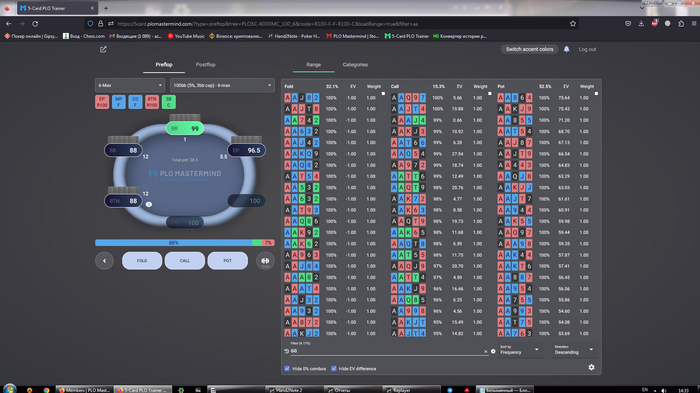700x393 pixels.
Task: Click the Call column header
Action: [x=395, y=87]
